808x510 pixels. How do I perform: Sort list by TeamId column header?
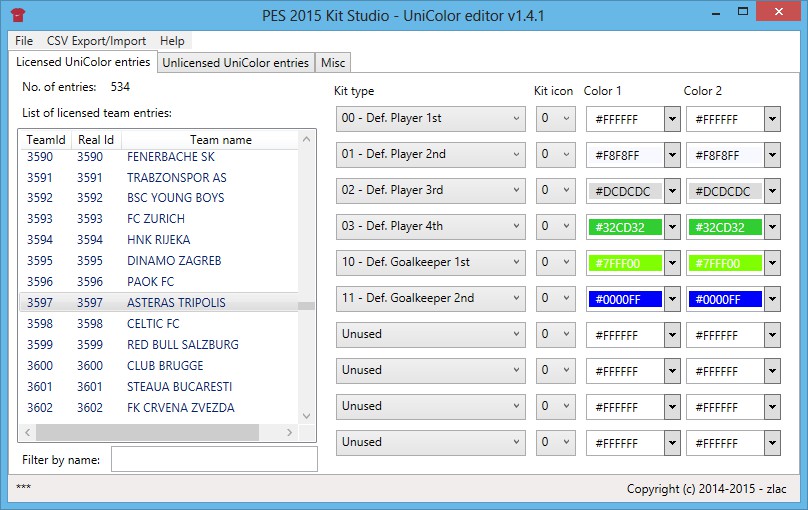pyautogui.click(x=46, y=140)
